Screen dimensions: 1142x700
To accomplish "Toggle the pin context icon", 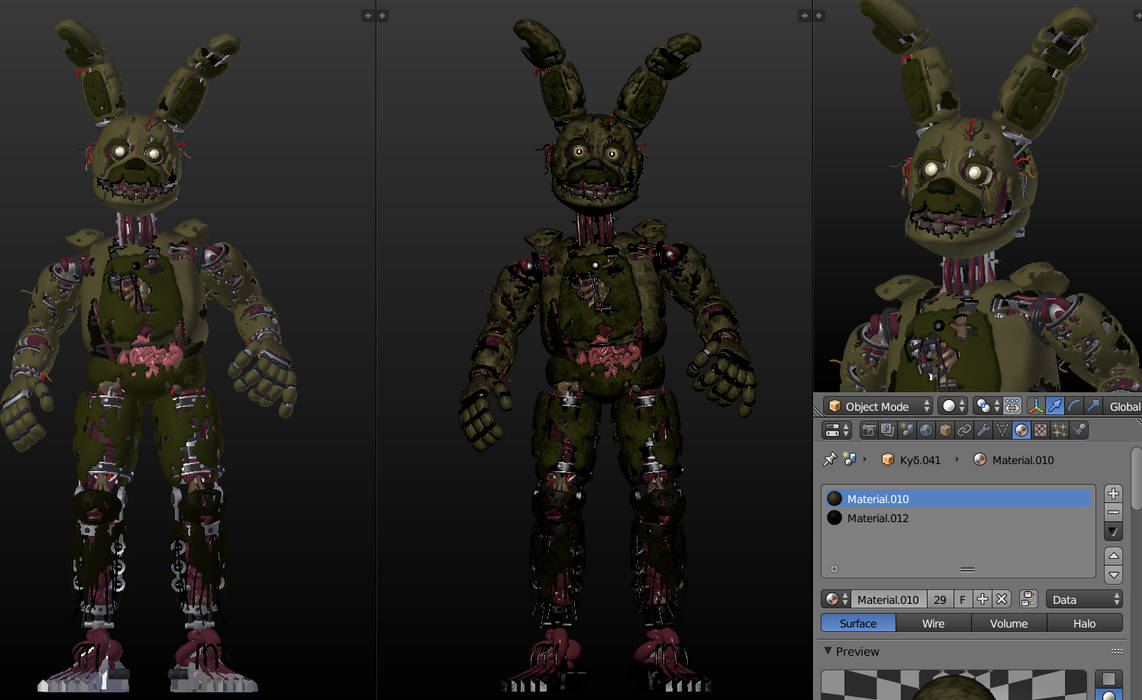I will 830,460.
